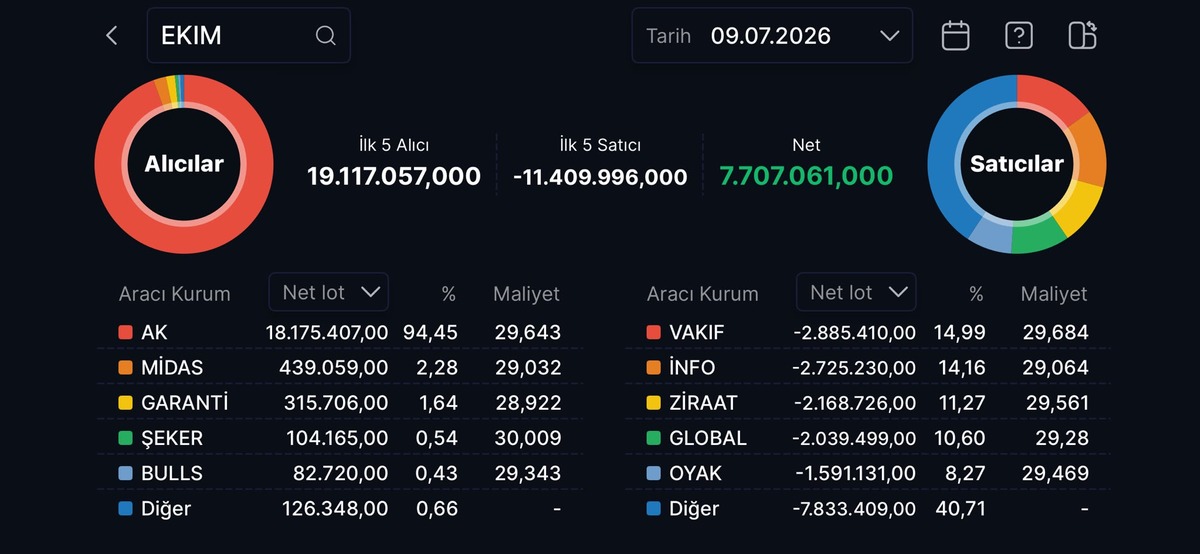Expand the Tarih date dropdown
1200x554 pixels.
772,36
